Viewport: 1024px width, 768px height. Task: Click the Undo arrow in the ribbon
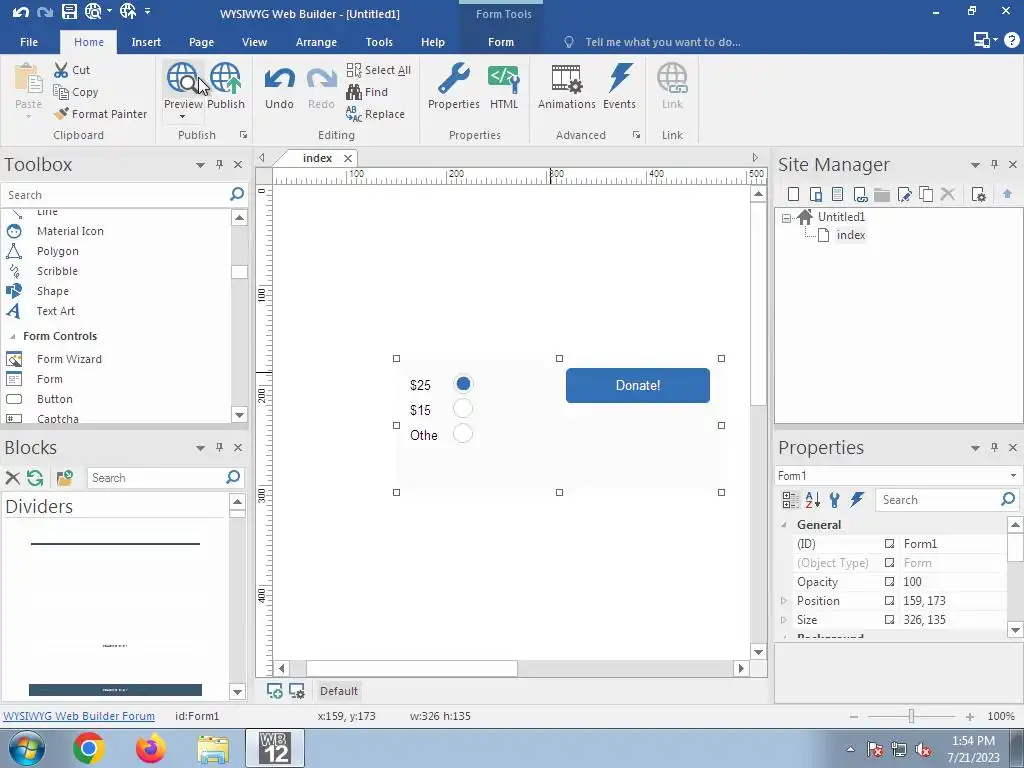279,79
